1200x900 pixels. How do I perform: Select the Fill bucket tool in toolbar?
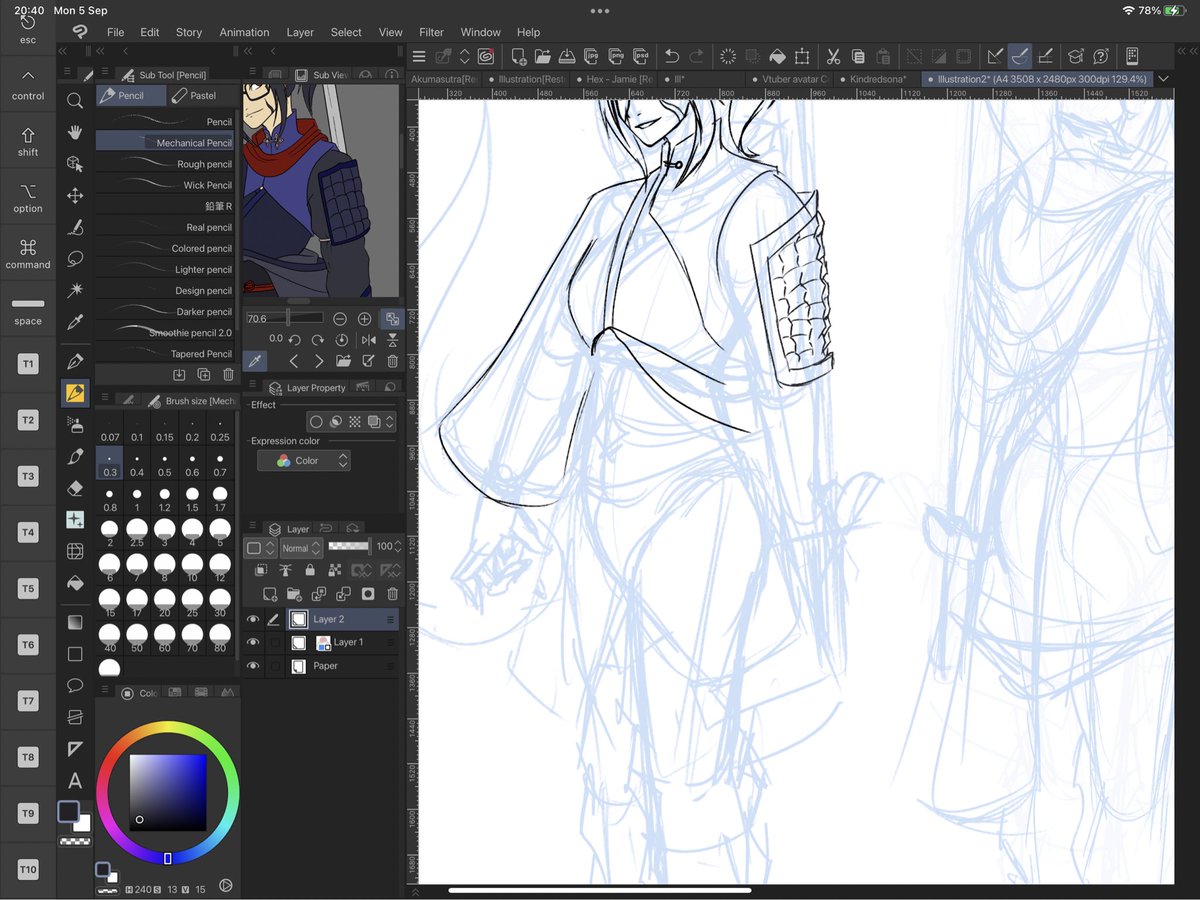(x=75, y=582)
